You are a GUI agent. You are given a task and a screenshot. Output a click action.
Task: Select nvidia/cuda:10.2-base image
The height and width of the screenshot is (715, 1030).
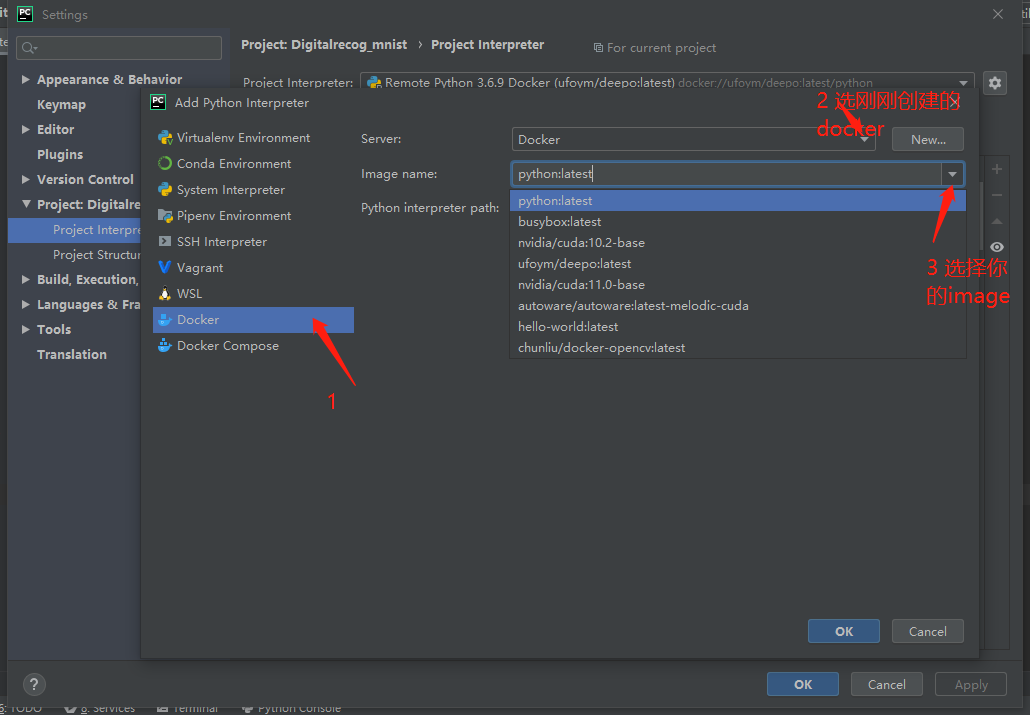click(x=738, y=242)
